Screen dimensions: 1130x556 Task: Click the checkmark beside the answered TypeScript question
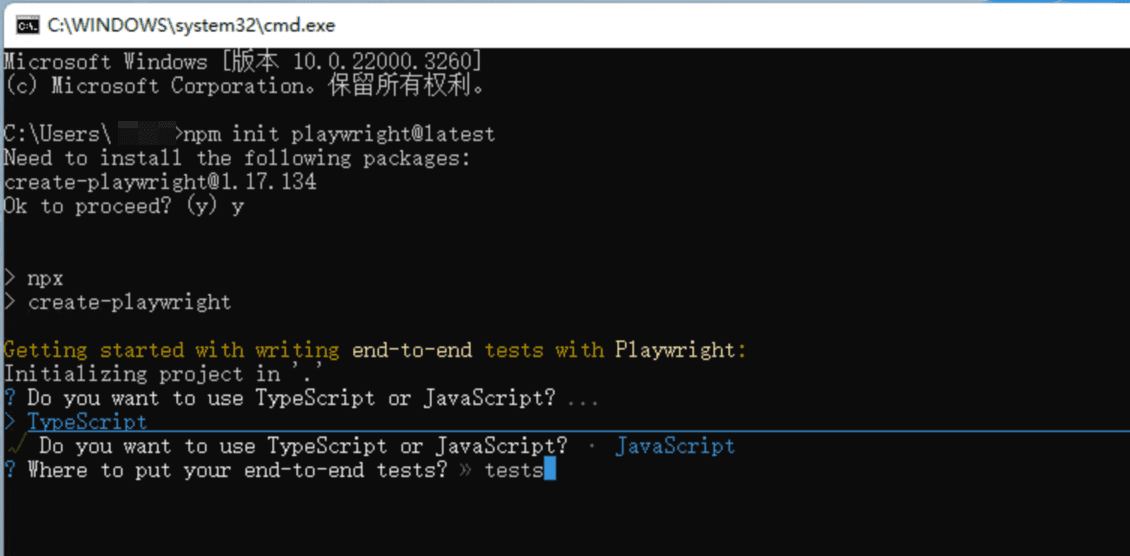point(17,447)
